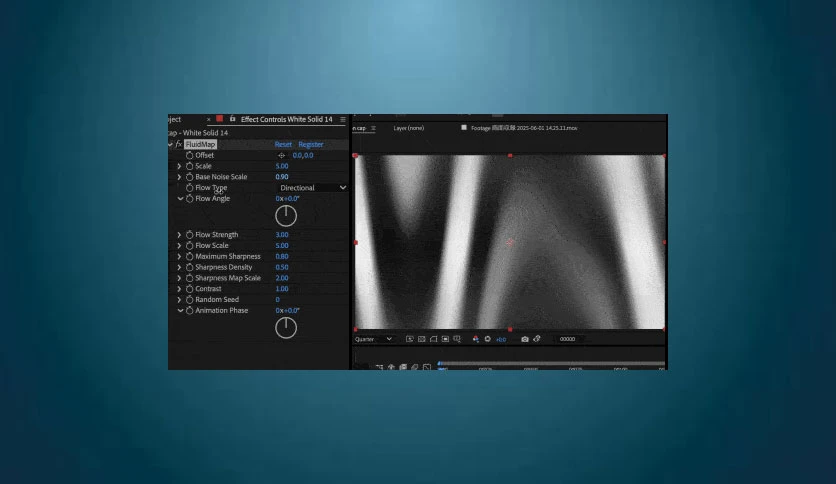The height and width of the screenshot is (484, 836).
Task: Click the blue current time indicator
Action: coord(440,364)
